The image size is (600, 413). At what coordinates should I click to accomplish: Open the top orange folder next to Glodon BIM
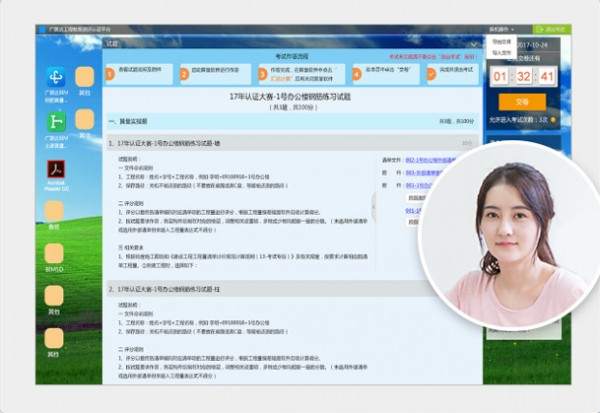[84, 77]
